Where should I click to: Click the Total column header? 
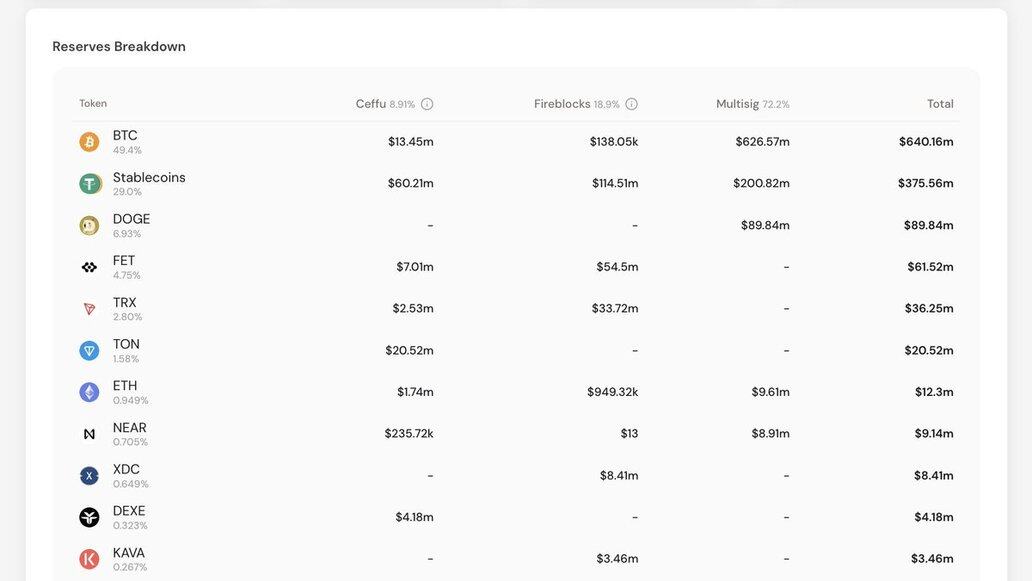[940, 104]
